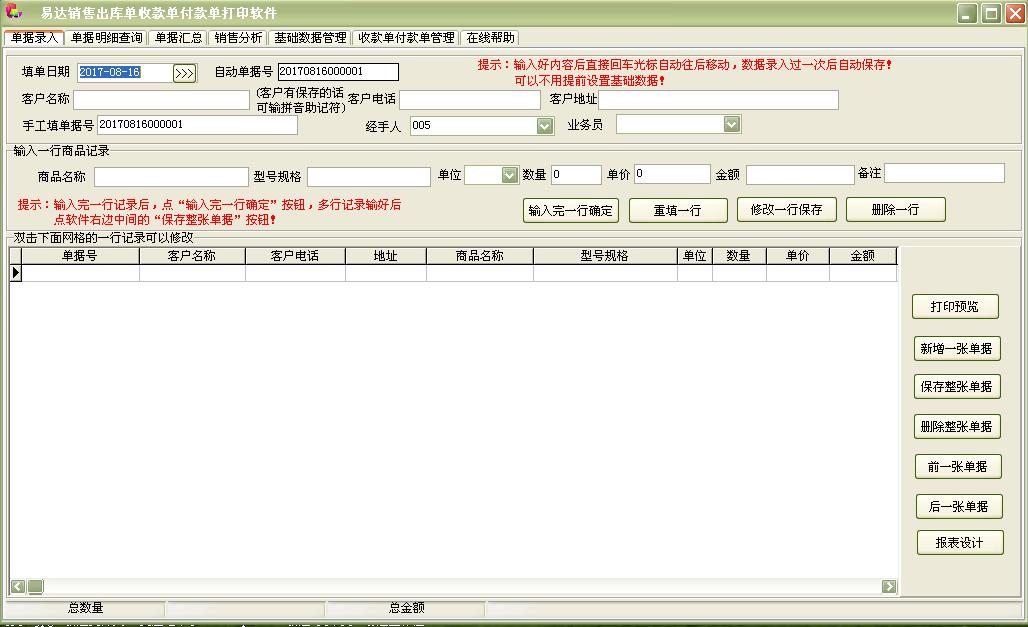Viewport: 1028px width, 627px height.
Task: Select the current row indicator arrow in grid
Action: coord(16,273)
